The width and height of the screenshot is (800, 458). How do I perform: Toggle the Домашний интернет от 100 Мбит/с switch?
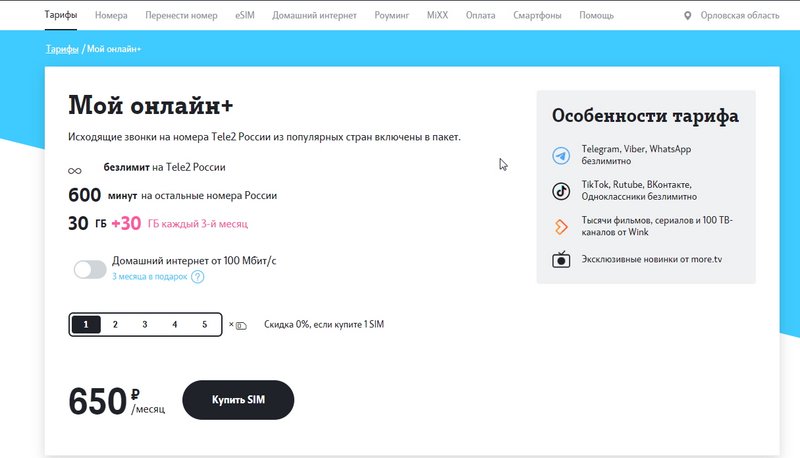(x=90, y=269)
